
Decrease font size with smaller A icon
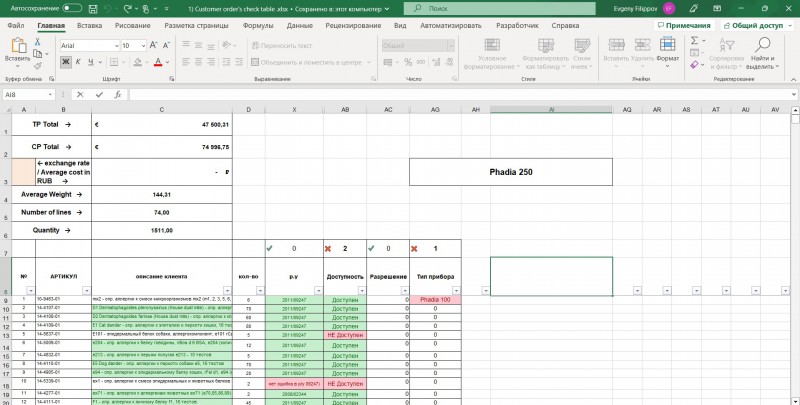(x=167, y=45)
